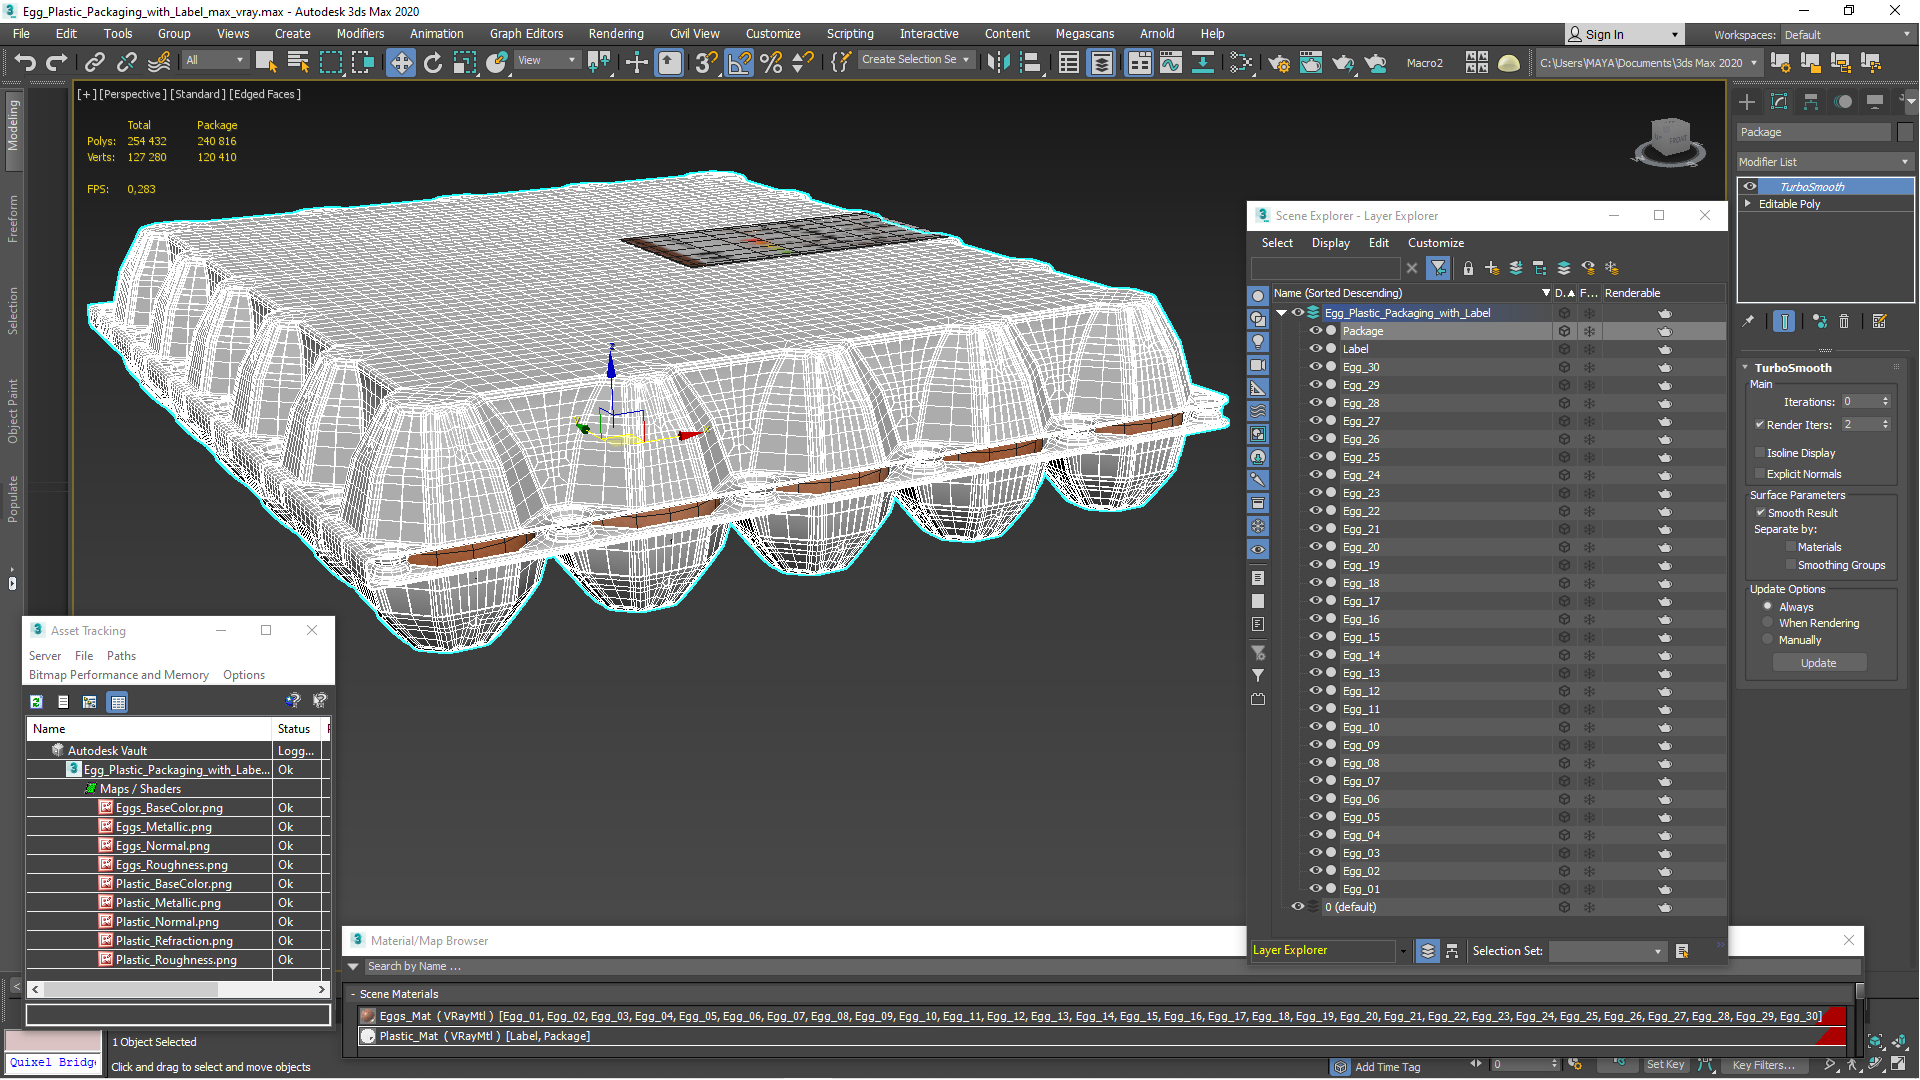Image resolution: width=1920 pixels, height=1080 pixels.
Task: Toggle visibility eye for Label object
Action: (1316, 349)
